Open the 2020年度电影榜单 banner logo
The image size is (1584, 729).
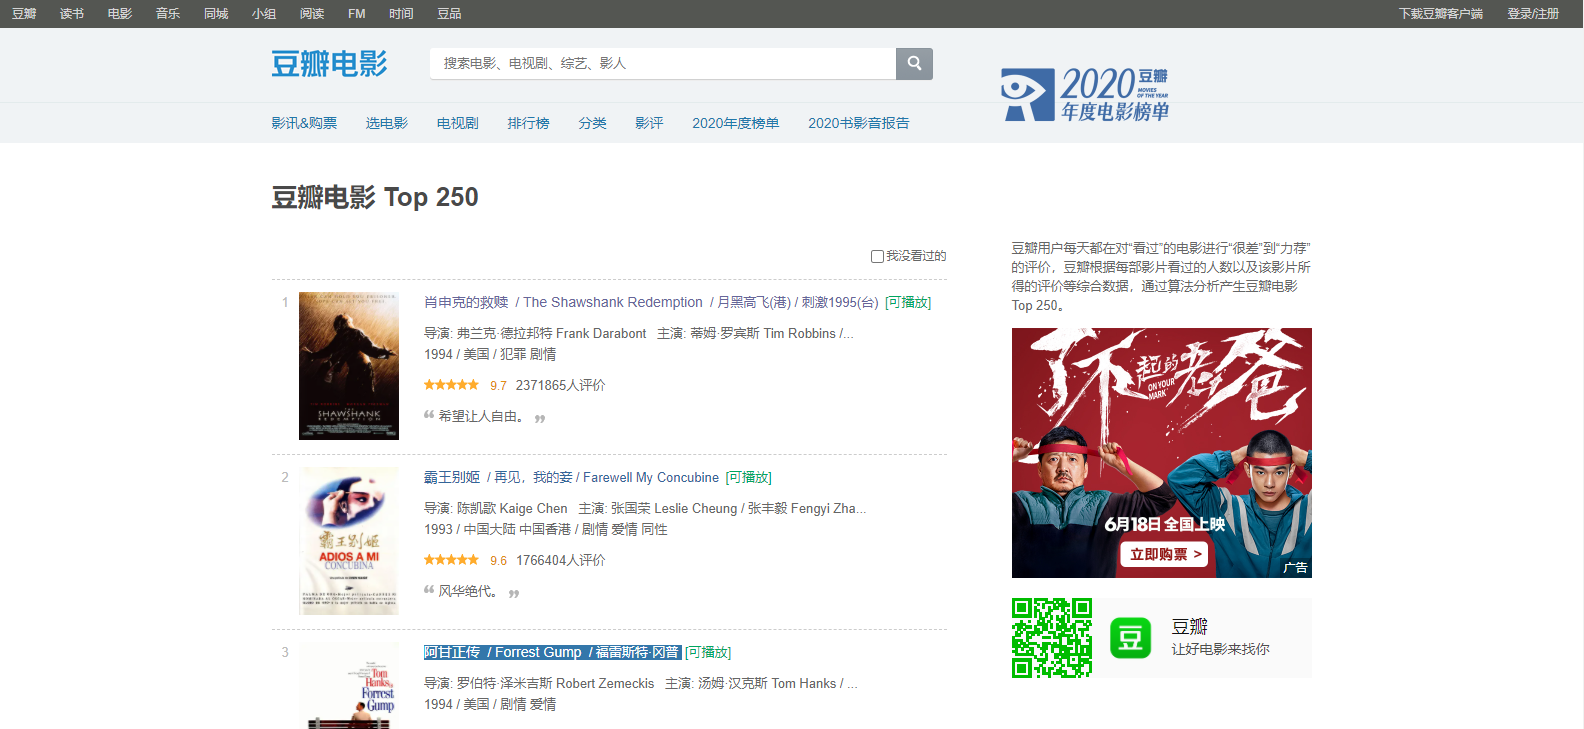(1085, 94)
